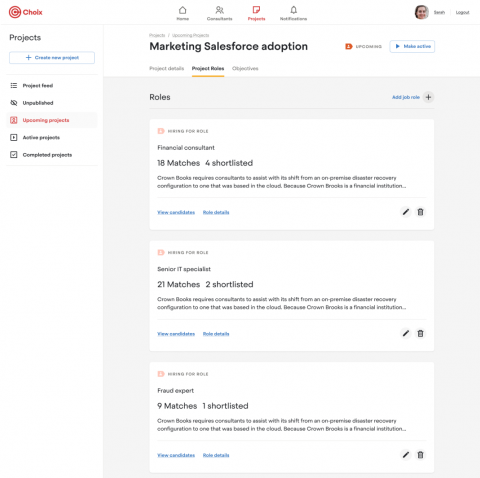Click '21 Matches' text
This screenshot has width=480, height=478.
[x=179, y=284]
